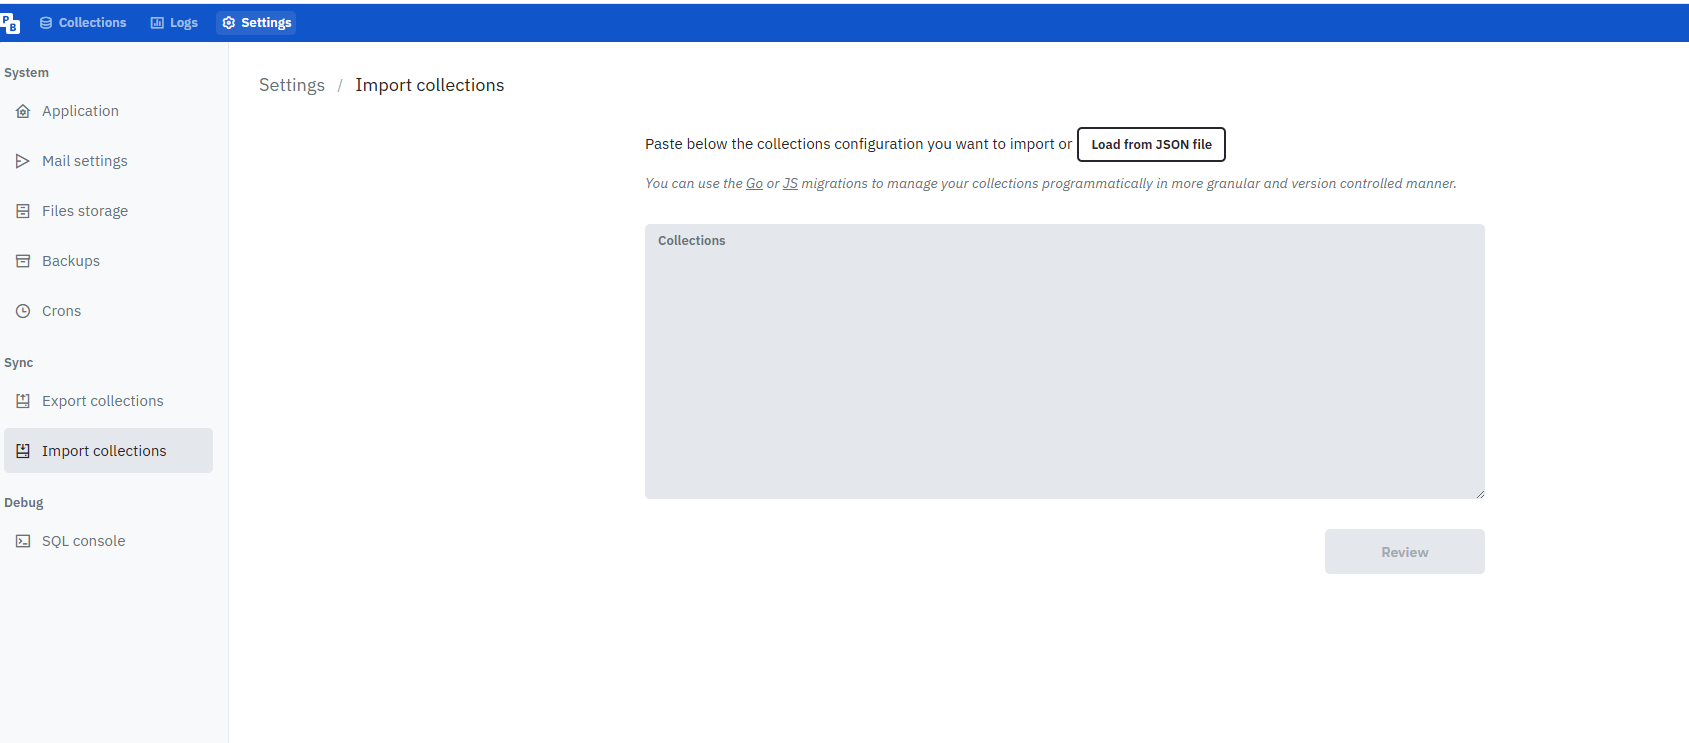The image size is (1689, 743).
Task: Navigate to Crons in the sidebar
Action: [x=108, y=311]
